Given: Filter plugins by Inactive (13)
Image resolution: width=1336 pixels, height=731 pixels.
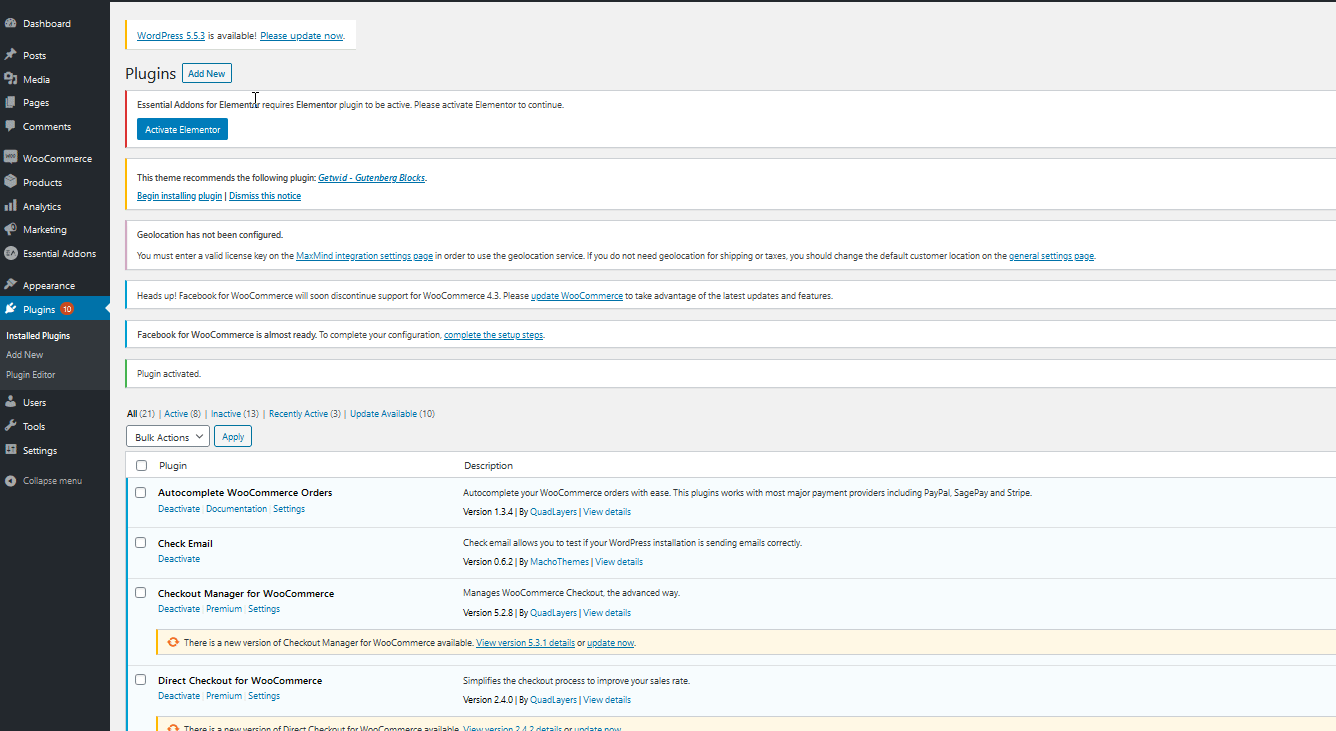Looking at the screenshot, I should pyautogui.click(x=235, y=414).
